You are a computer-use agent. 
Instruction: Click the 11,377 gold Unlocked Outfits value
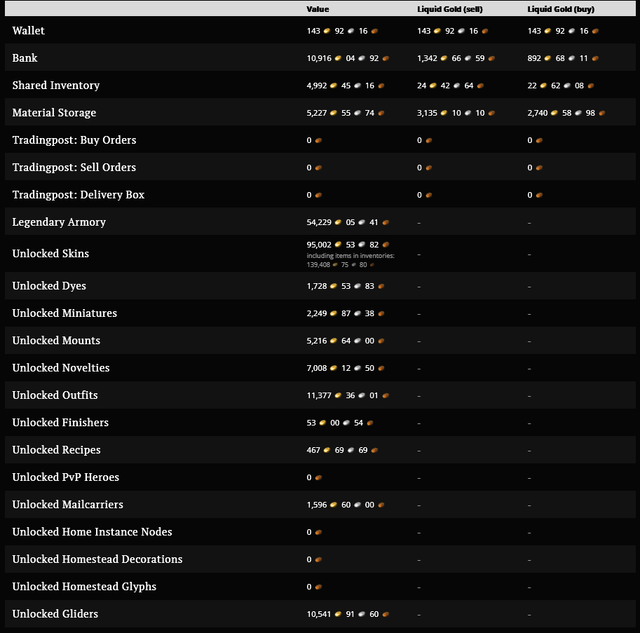pyautogui.click(x=319, y=395)
